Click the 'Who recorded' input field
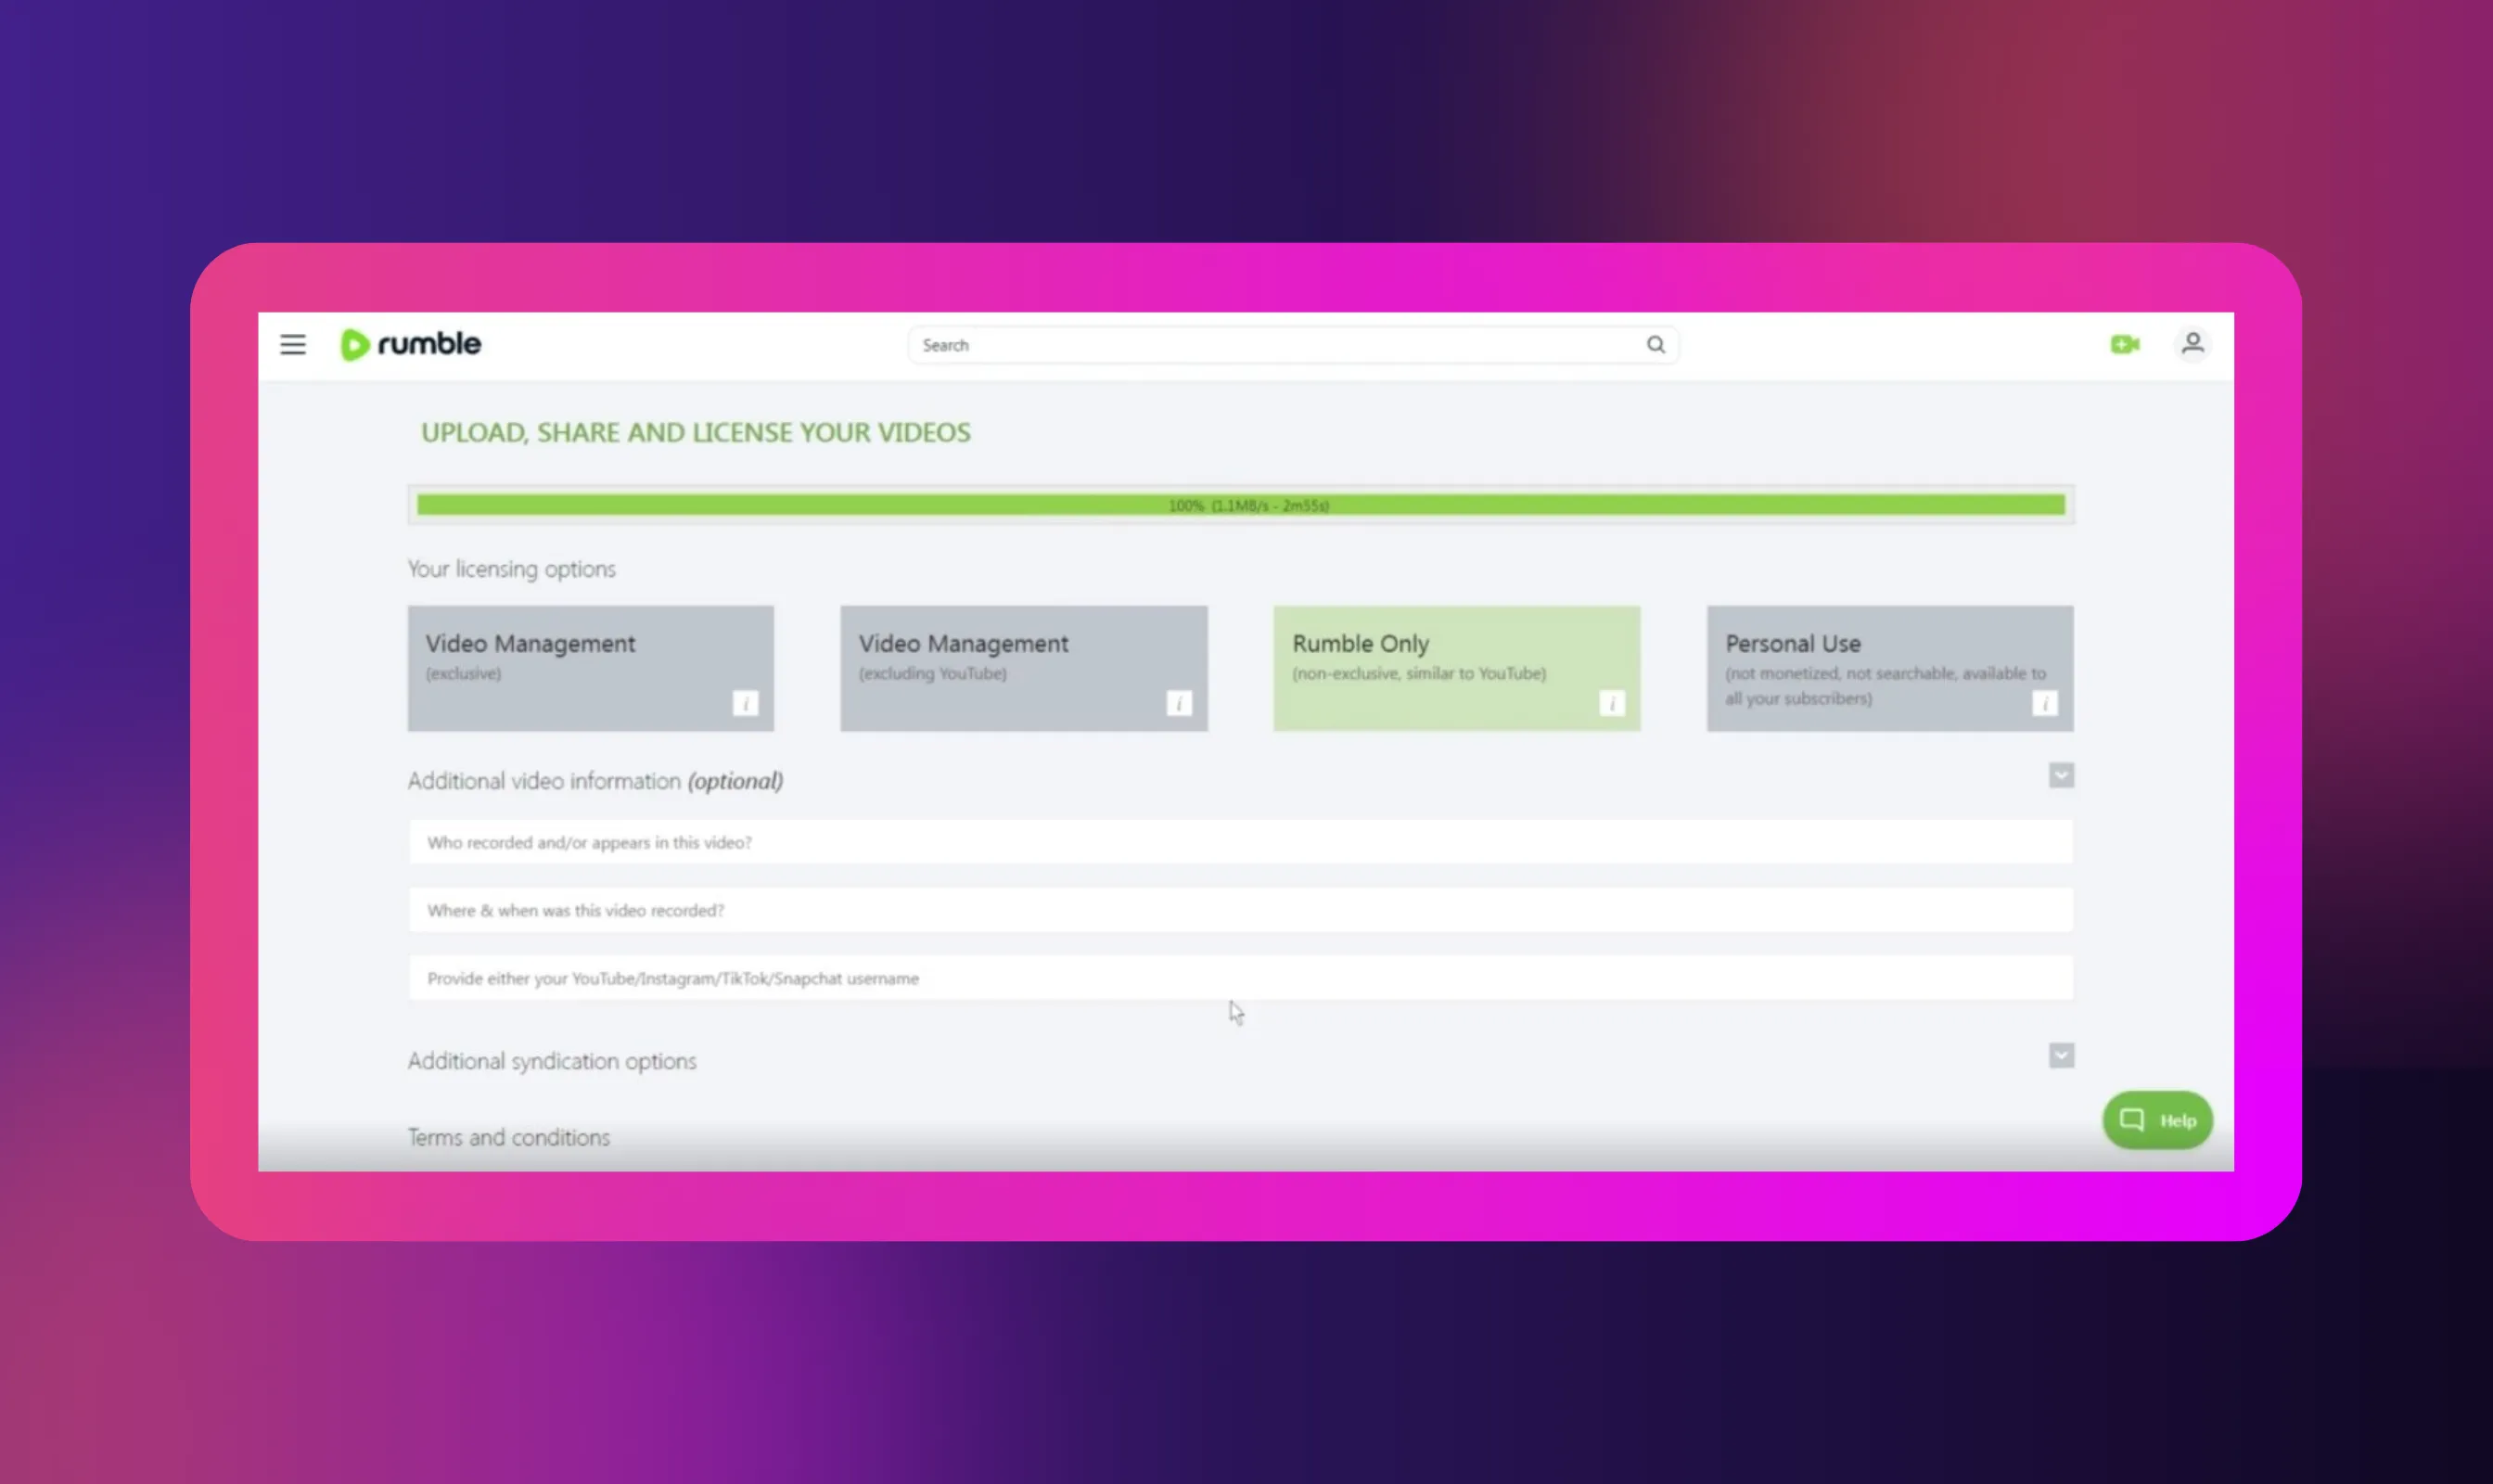This screenshot has height=1484, width=2493. [x=1240, y=842]
